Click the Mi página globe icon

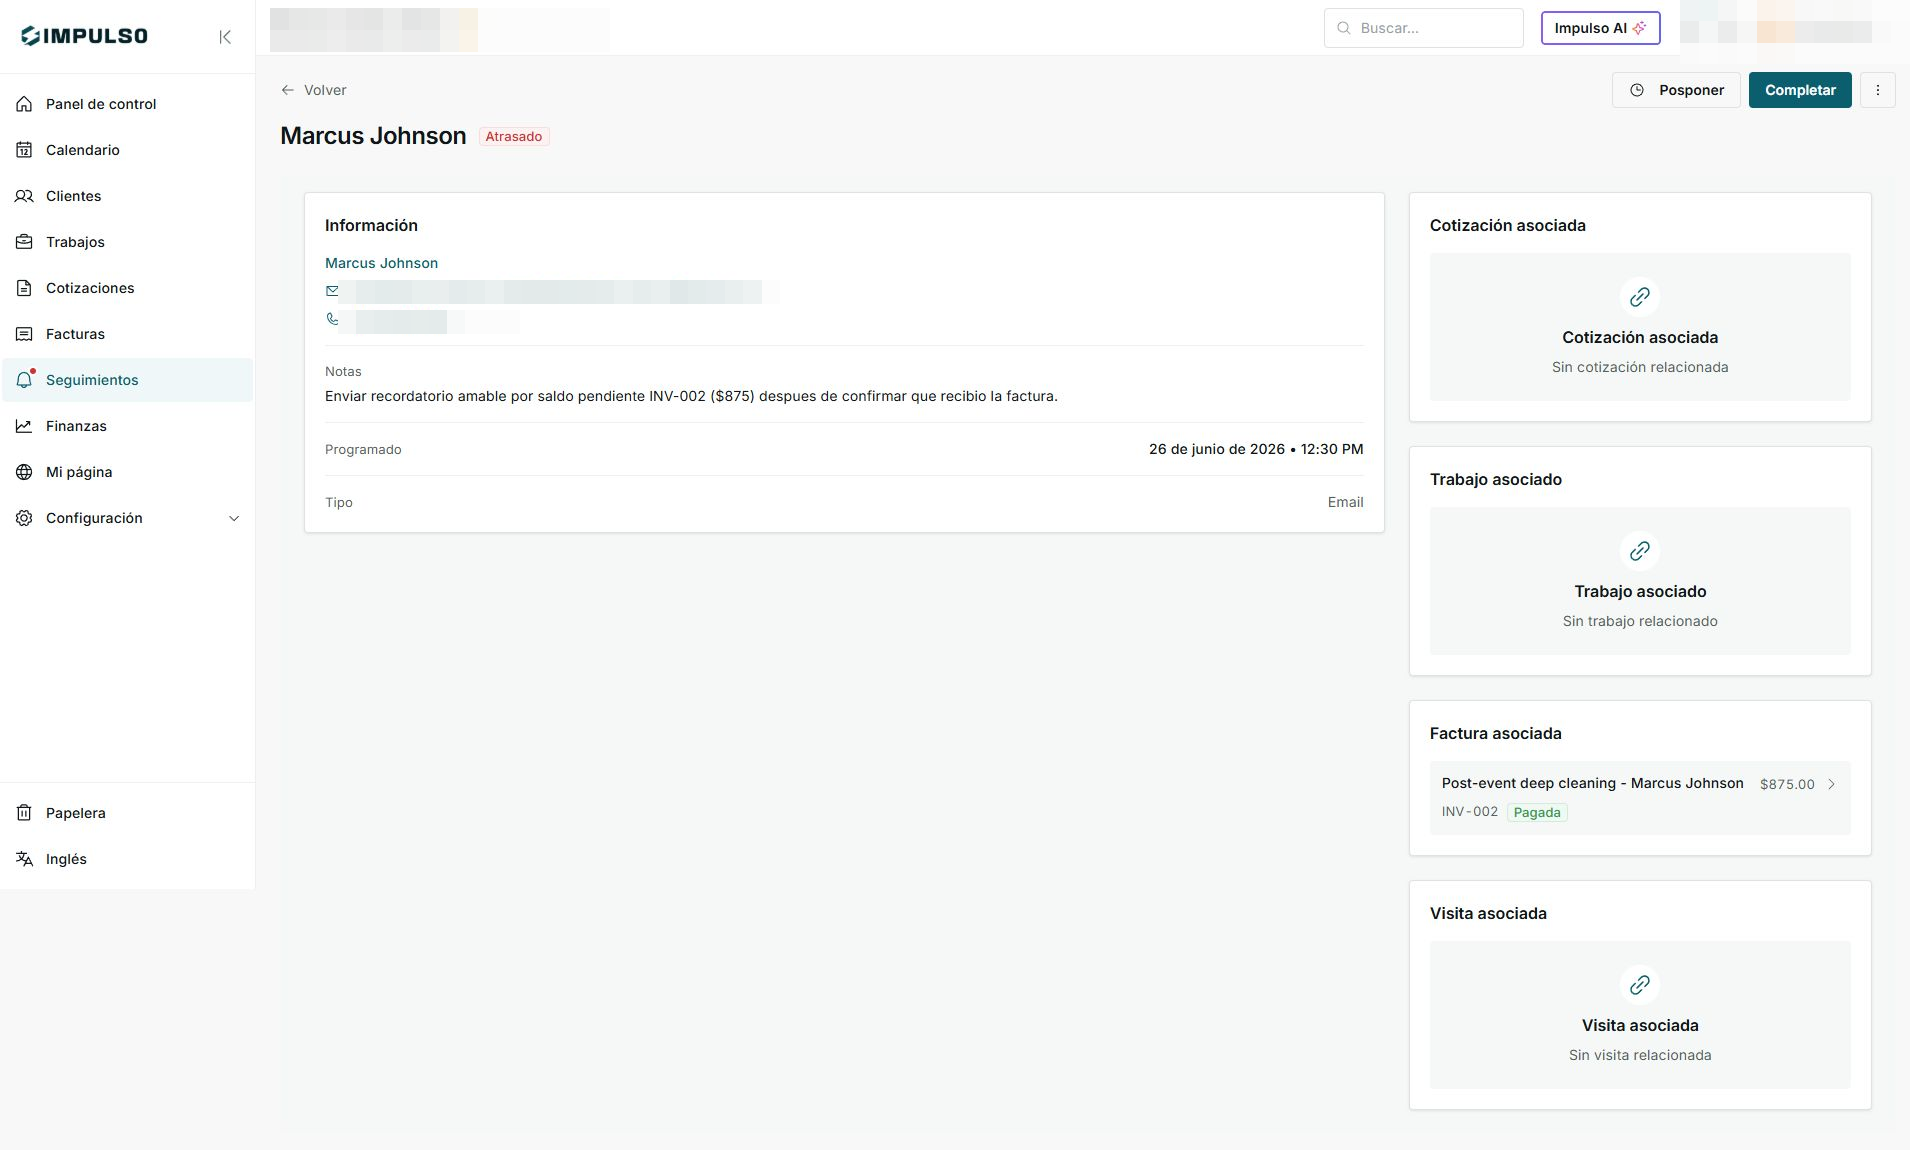24,472
